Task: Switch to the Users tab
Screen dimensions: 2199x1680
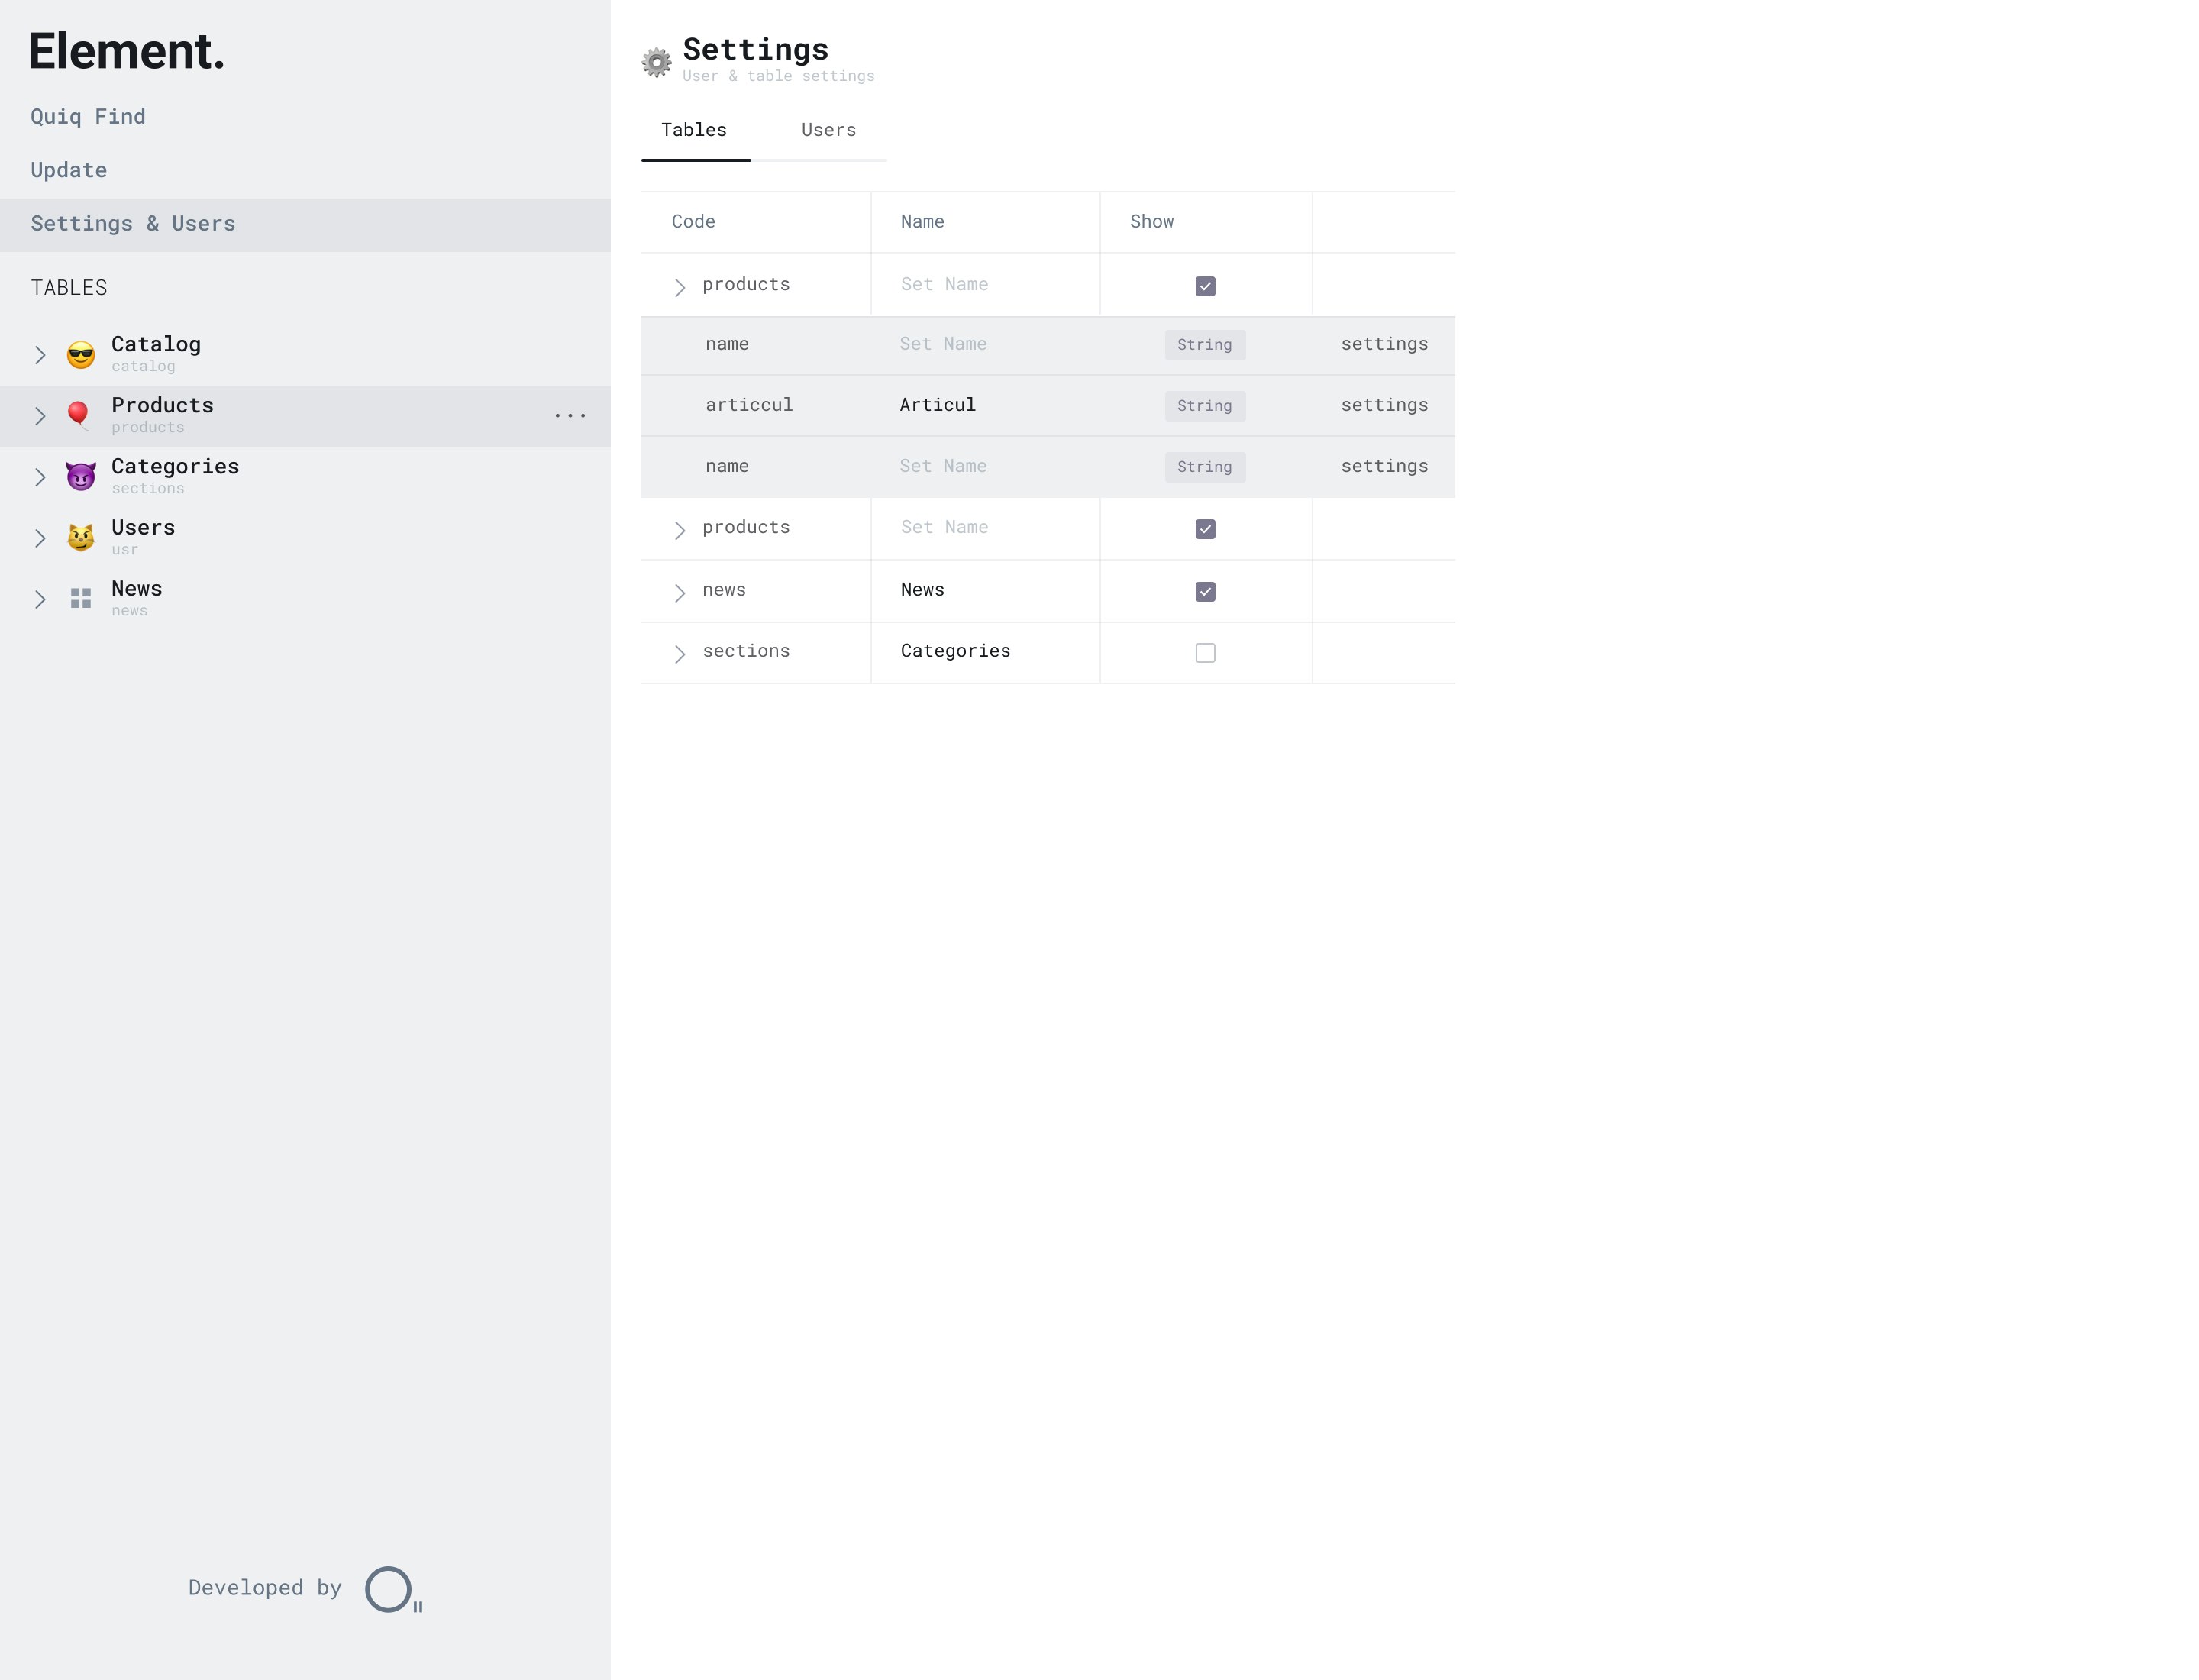Action: pyautogui.click(x=828, y=130)
